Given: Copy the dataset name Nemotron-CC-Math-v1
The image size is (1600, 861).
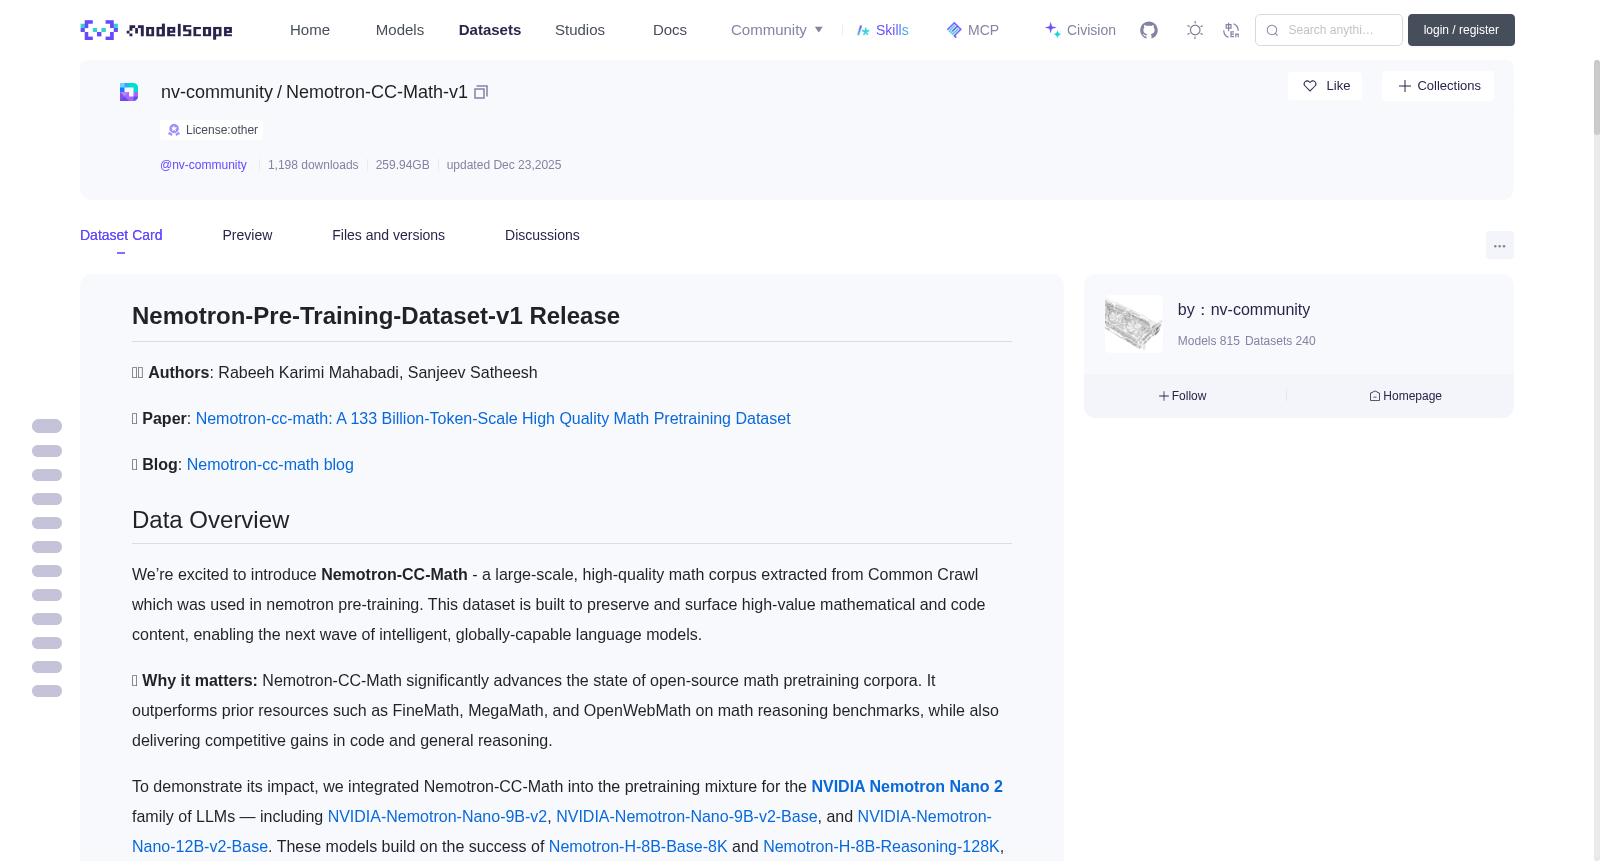Looking at the screenshot, I should [x=481, y=92].
